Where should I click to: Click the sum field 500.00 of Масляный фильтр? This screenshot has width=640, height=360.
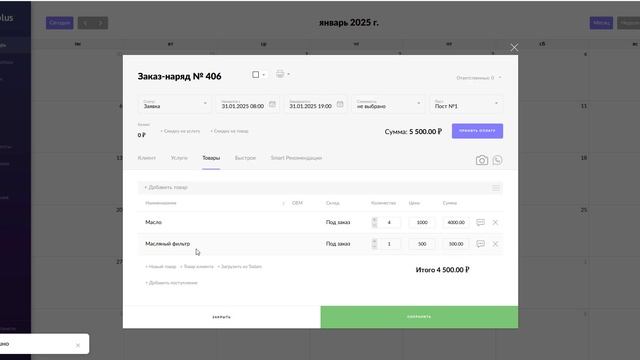click(456, 244)
